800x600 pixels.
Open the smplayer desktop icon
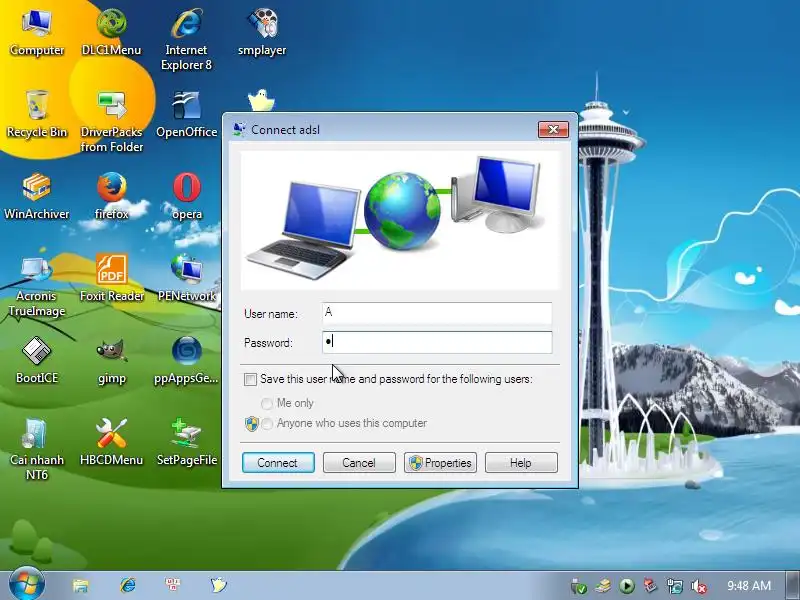point(262,33)
